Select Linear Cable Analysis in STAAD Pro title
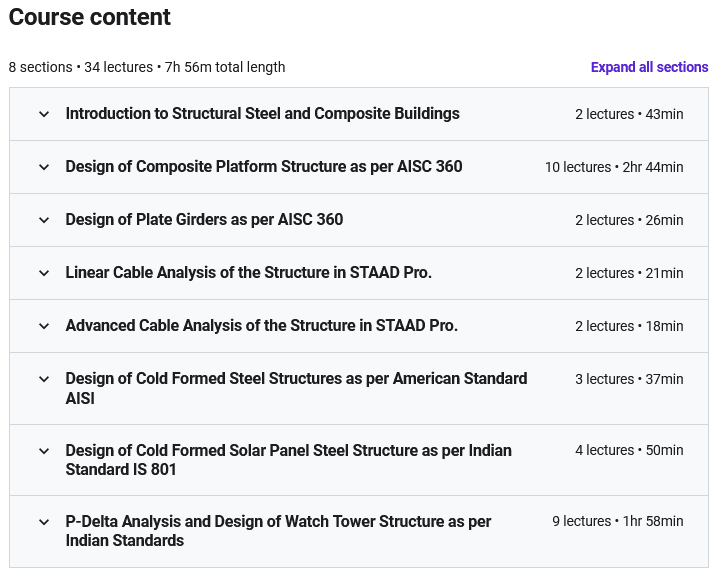The image size is (716, 573). 248,273
